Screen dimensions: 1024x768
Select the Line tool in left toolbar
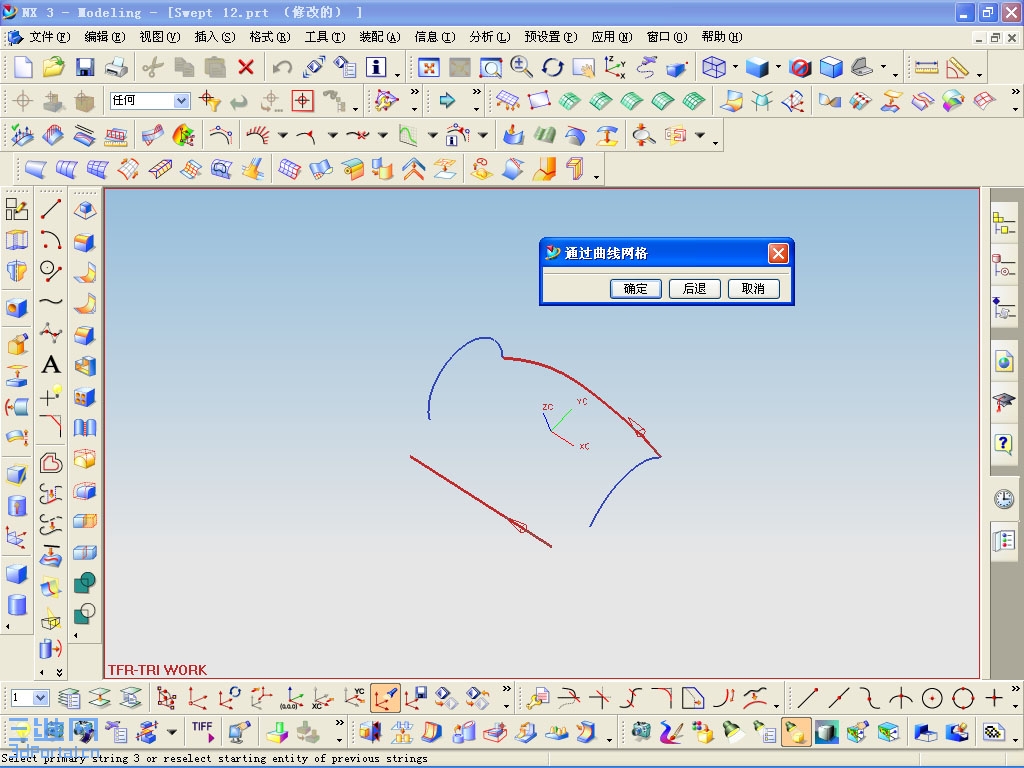(51, 210)
